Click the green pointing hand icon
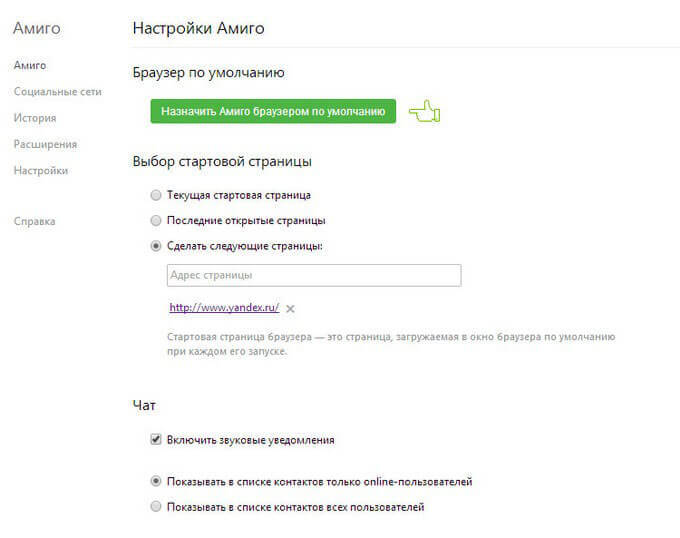This screenshot has width=680, height=538. pyautogui.click(x=424, y=111)
